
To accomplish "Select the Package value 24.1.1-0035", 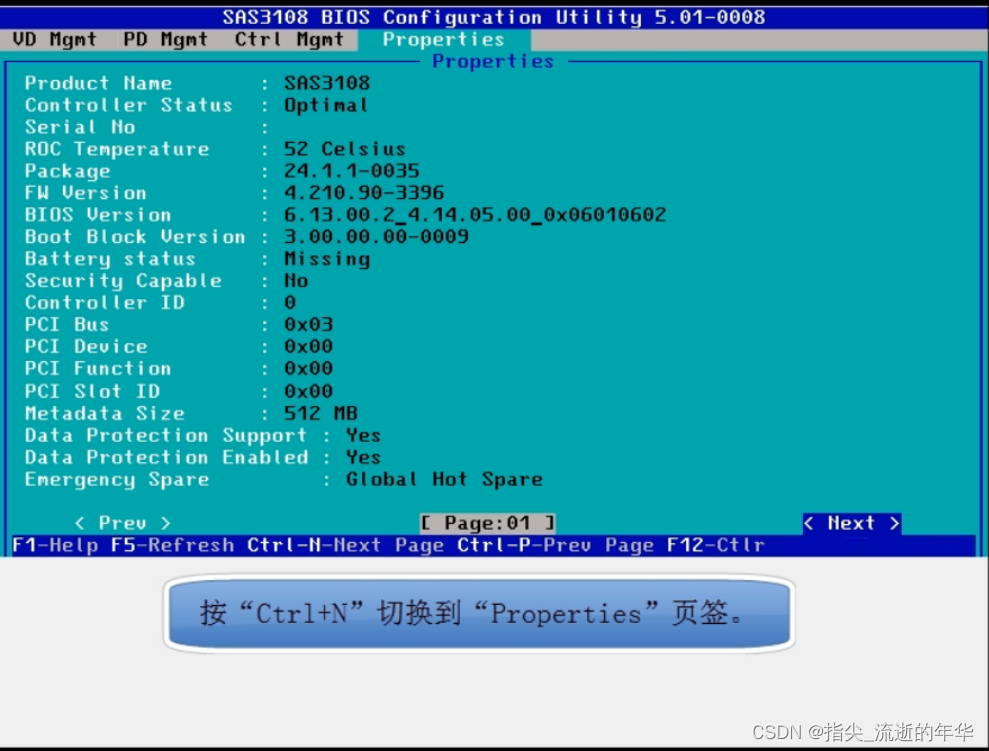I will (x=351, y=171).
